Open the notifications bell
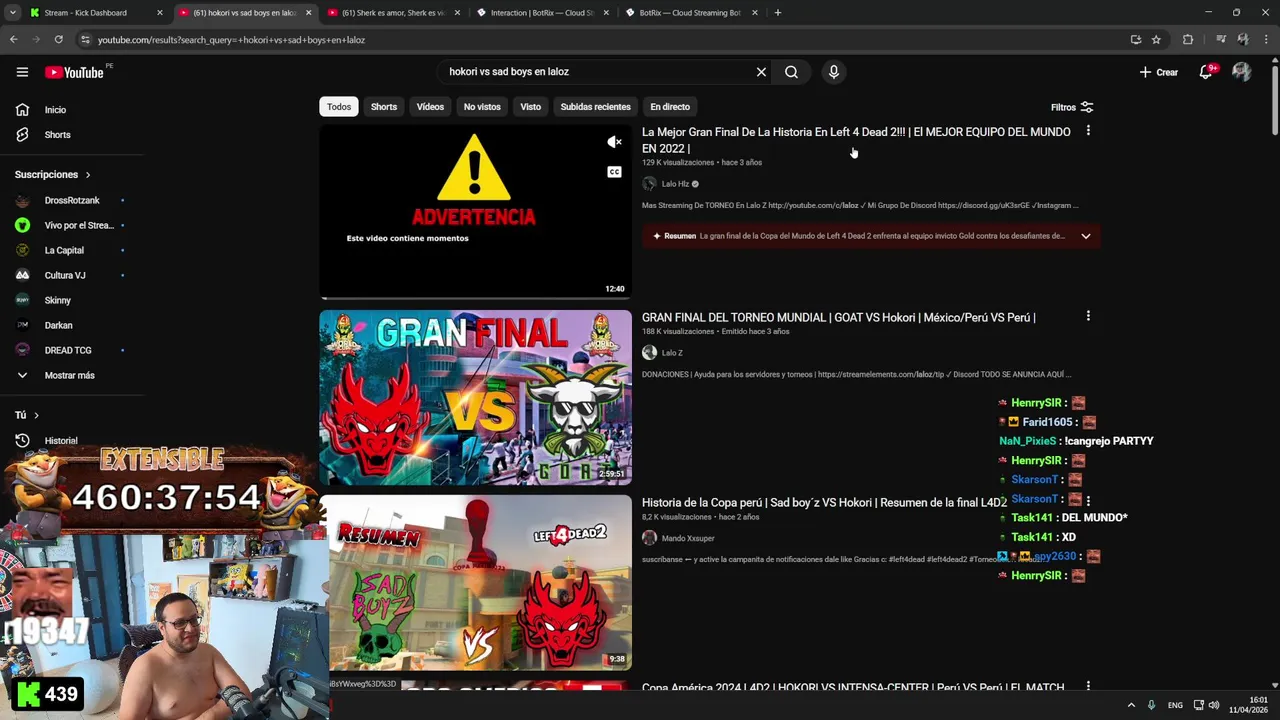The image size is (1280, 720). click(x=1206, y=72)
